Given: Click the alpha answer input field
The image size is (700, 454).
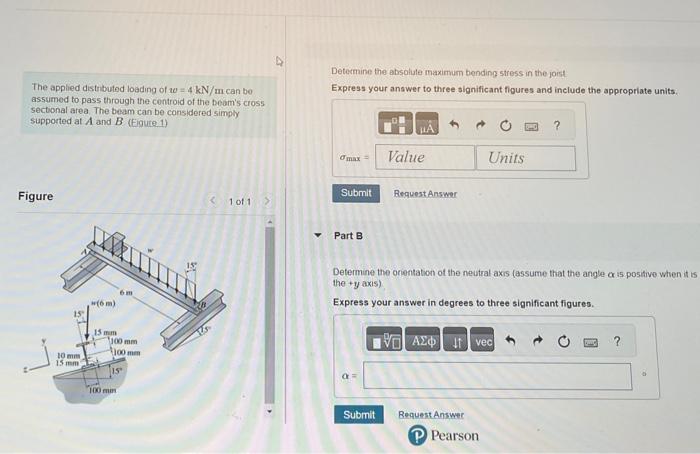Looking at the screenshot, I should (497, 376).
